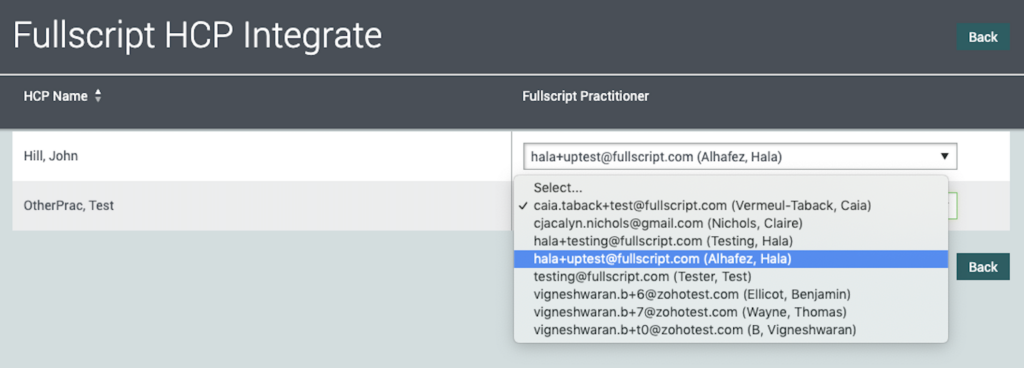Image resolution: width=1024 pixels, height=368 pixels.
Task: Select vigneshwaran.b+7@zohotest.com (Wayne, Thomas) option
Action: [731, 312]
